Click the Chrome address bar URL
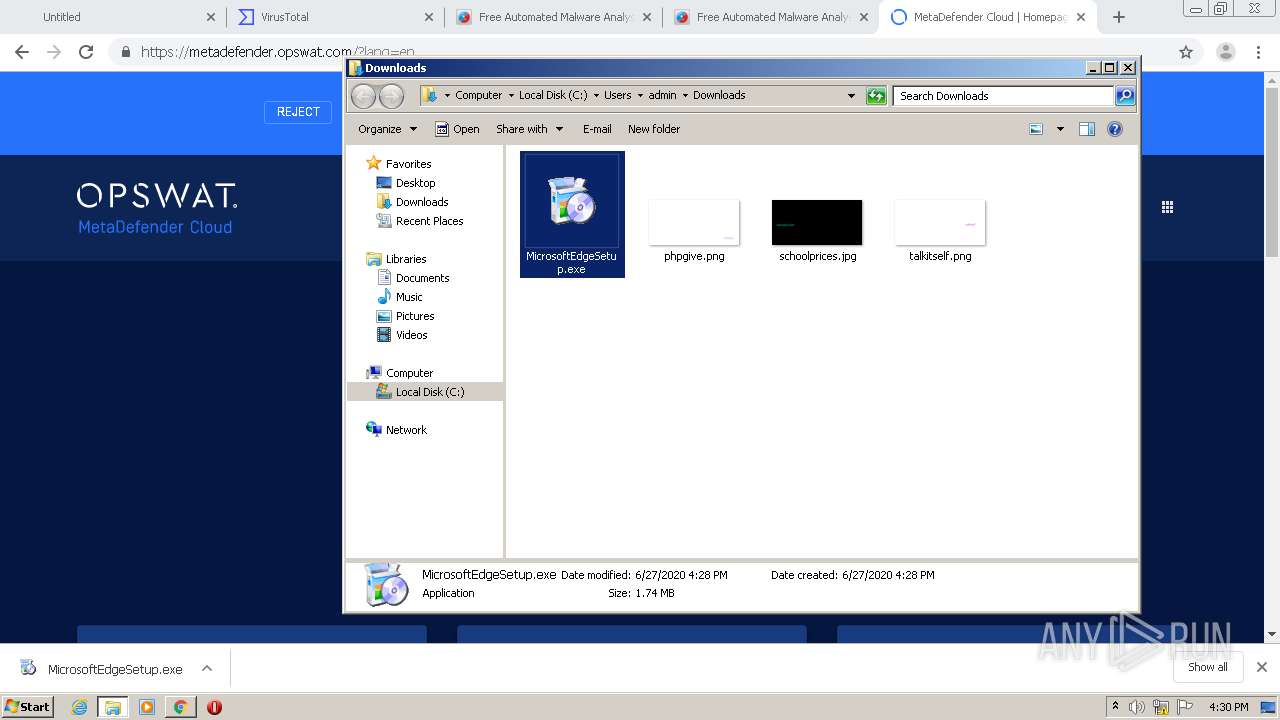The height and width of the screenshot is (720, 1280). tap(278, 52)
